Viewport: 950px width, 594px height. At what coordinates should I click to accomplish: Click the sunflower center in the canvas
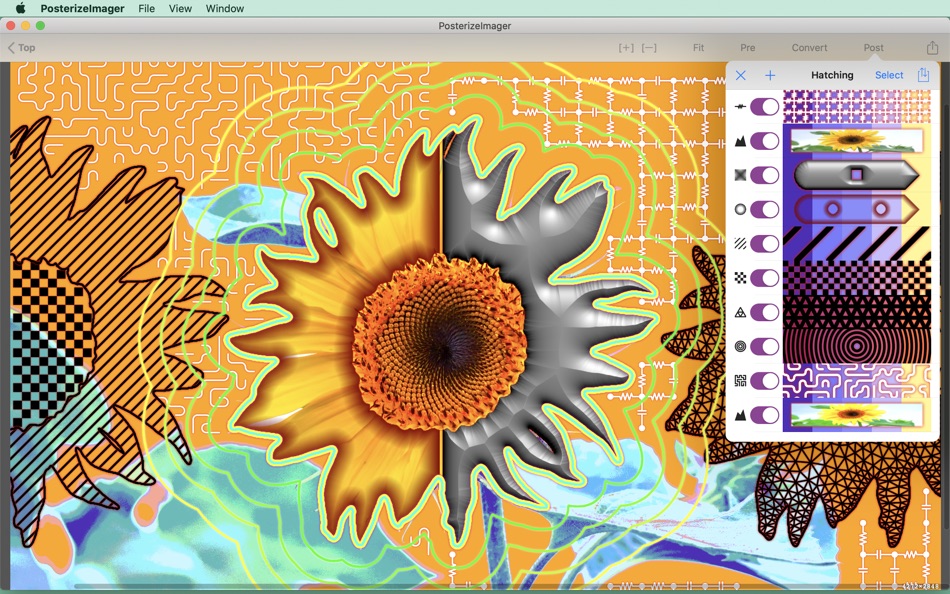[439, 343]
